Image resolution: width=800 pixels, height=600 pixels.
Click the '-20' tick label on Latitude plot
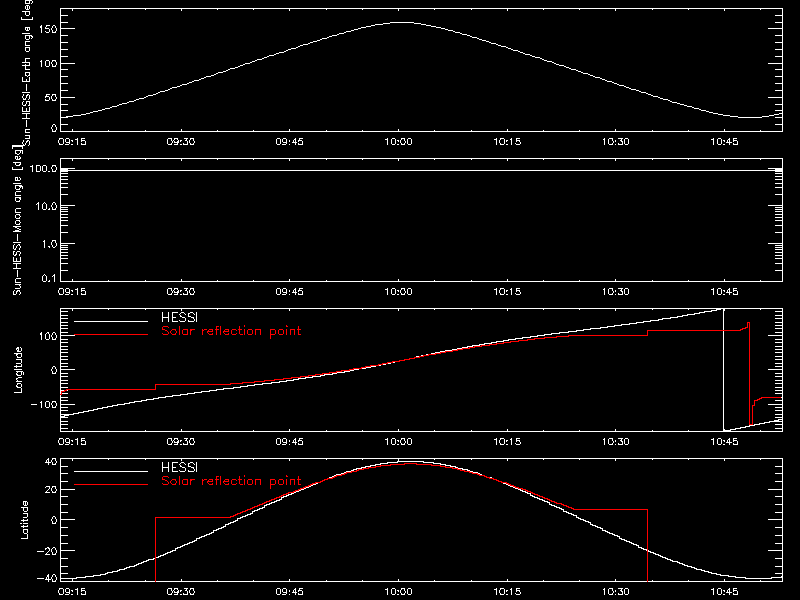[46, 551]
